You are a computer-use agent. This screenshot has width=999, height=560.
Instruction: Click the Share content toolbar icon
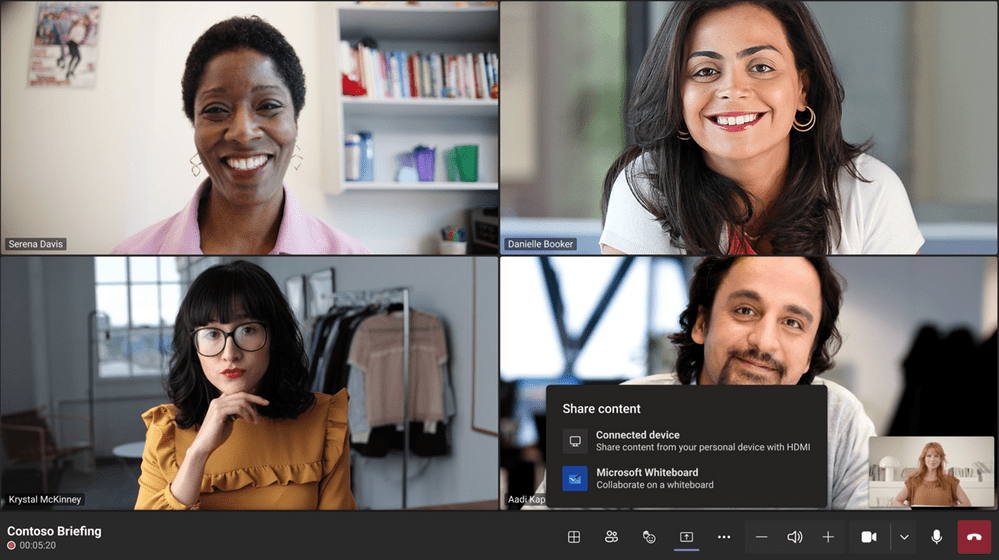686,537
